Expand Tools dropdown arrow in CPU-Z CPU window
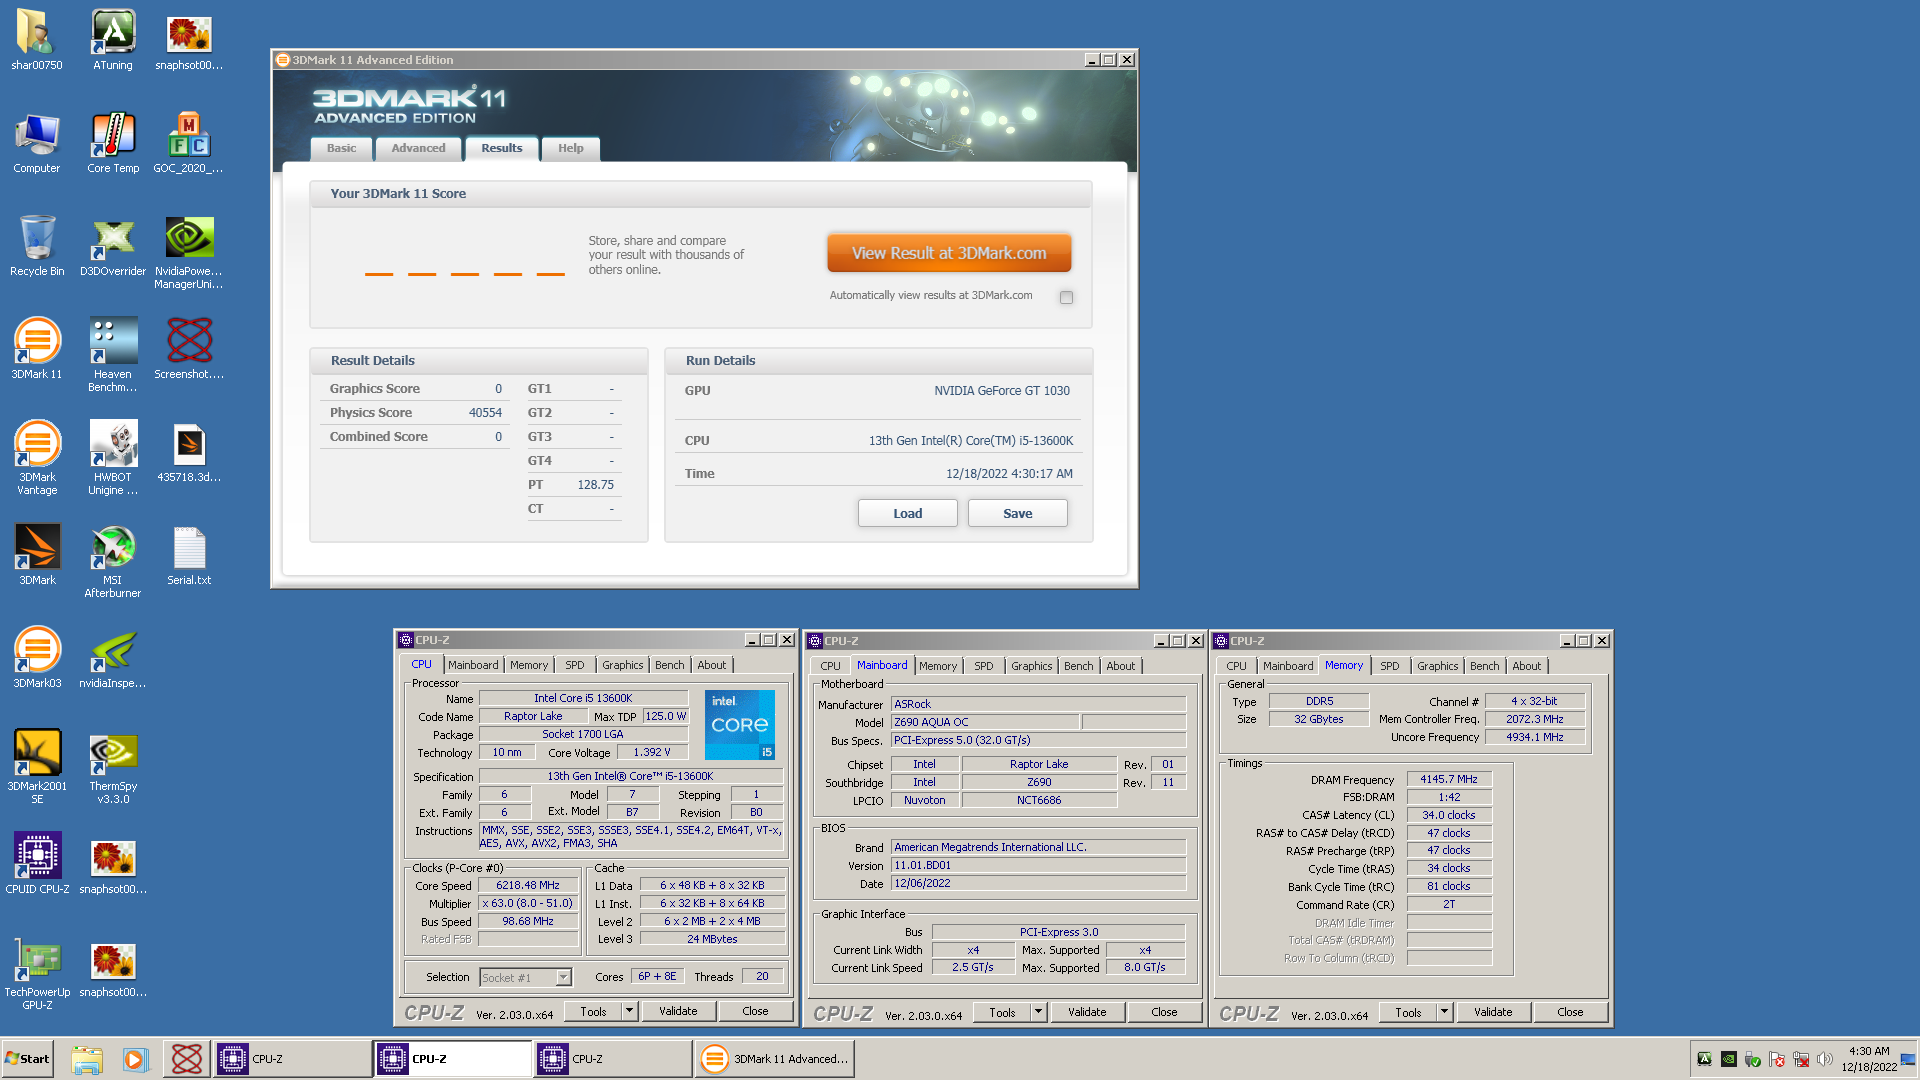Screen dimensions: 1920x1080 point(630,1011)
